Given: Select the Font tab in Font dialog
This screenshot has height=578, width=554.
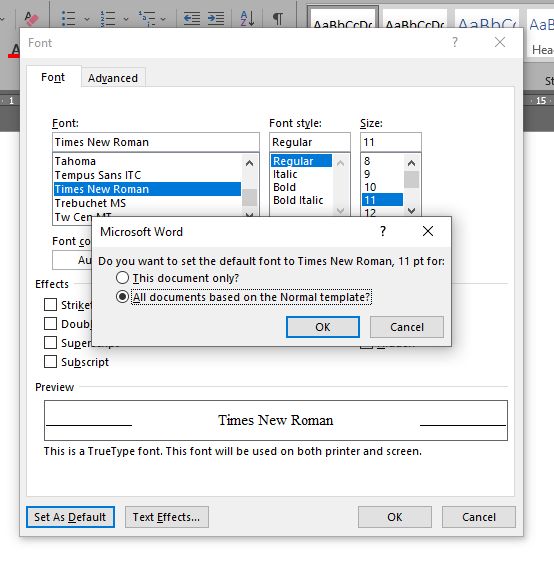Looking at the screenshot, I should [x=53, y=77].
